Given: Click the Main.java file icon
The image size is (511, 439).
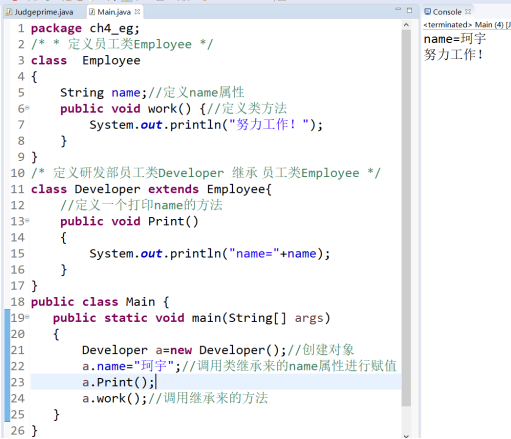Looking at the screenshot, I should (x=92, y=12).
